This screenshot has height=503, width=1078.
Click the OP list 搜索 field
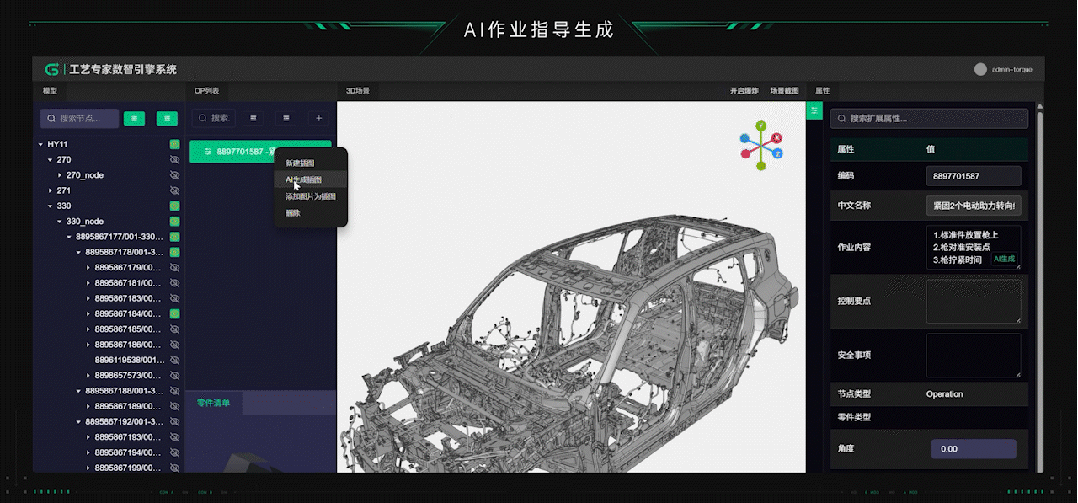point(214,118)
